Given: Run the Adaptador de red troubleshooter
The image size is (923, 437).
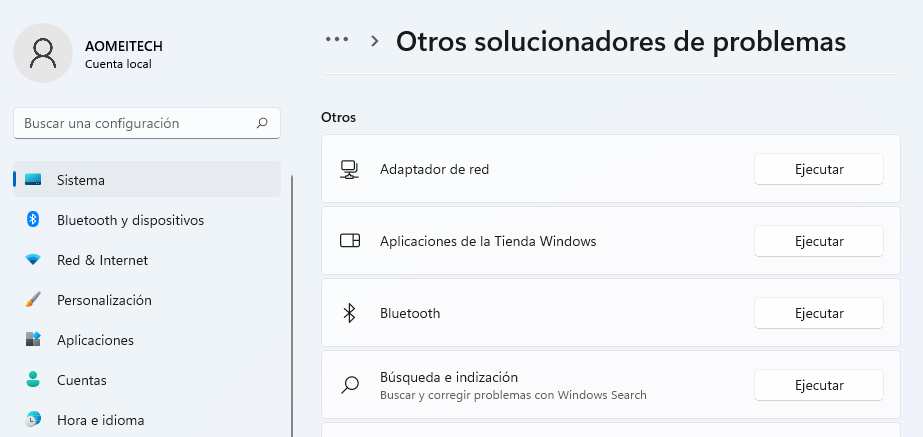Looking at the screenshot, I should coord(818,169).
